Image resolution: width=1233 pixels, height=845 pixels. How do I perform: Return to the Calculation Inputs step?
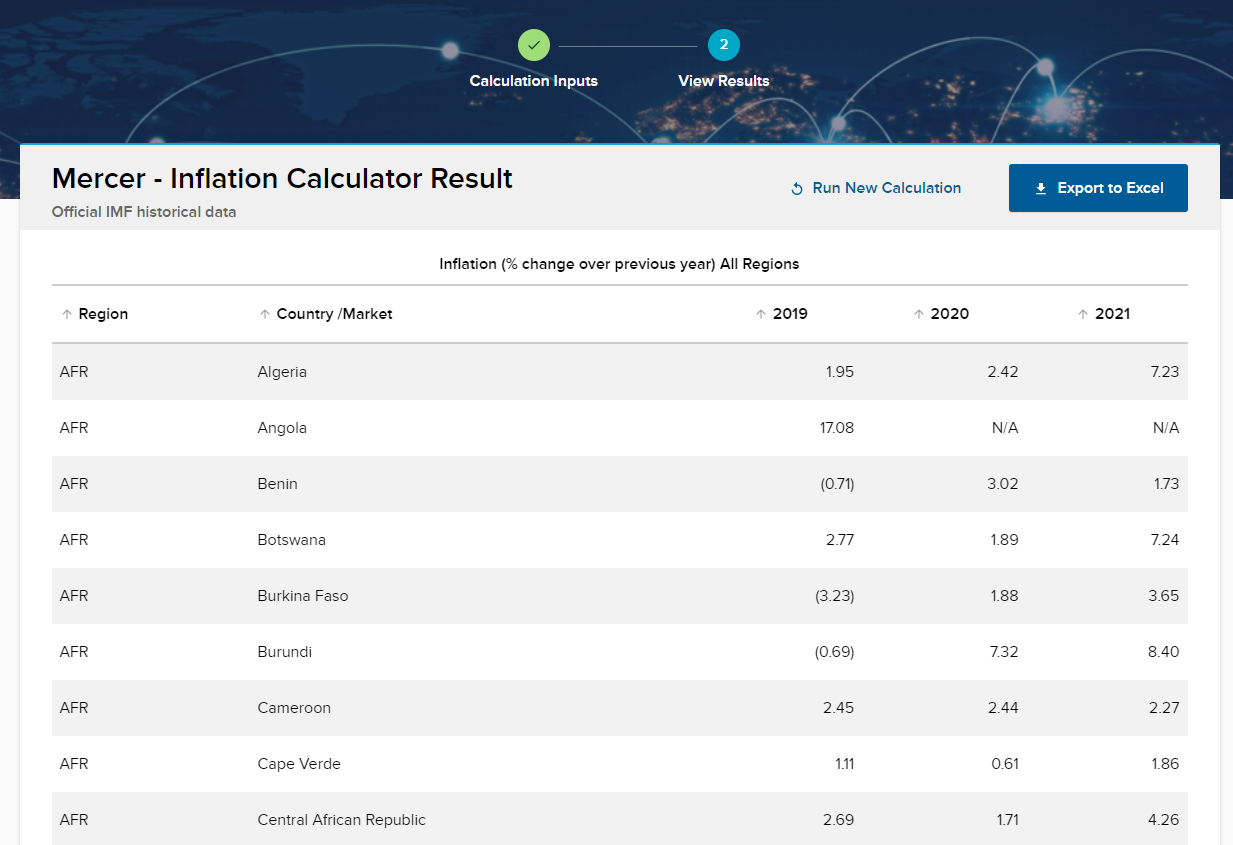[533, 60]
